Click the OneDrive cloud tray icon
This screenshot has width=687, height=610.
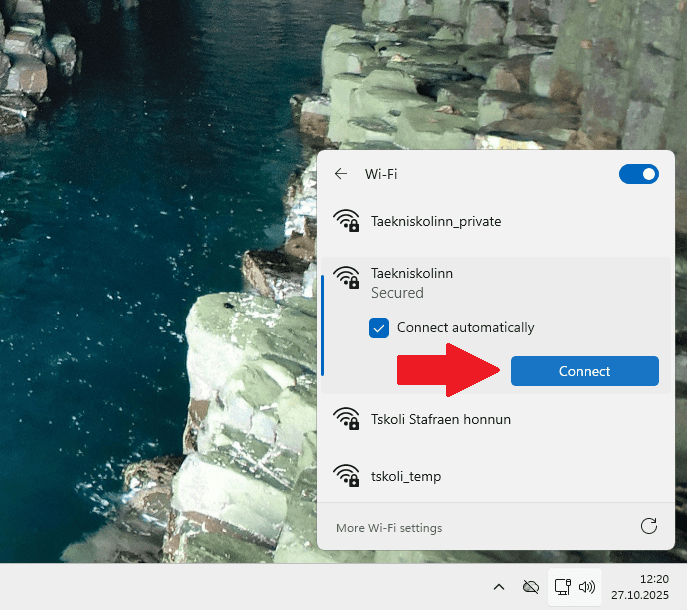point(531,587)
